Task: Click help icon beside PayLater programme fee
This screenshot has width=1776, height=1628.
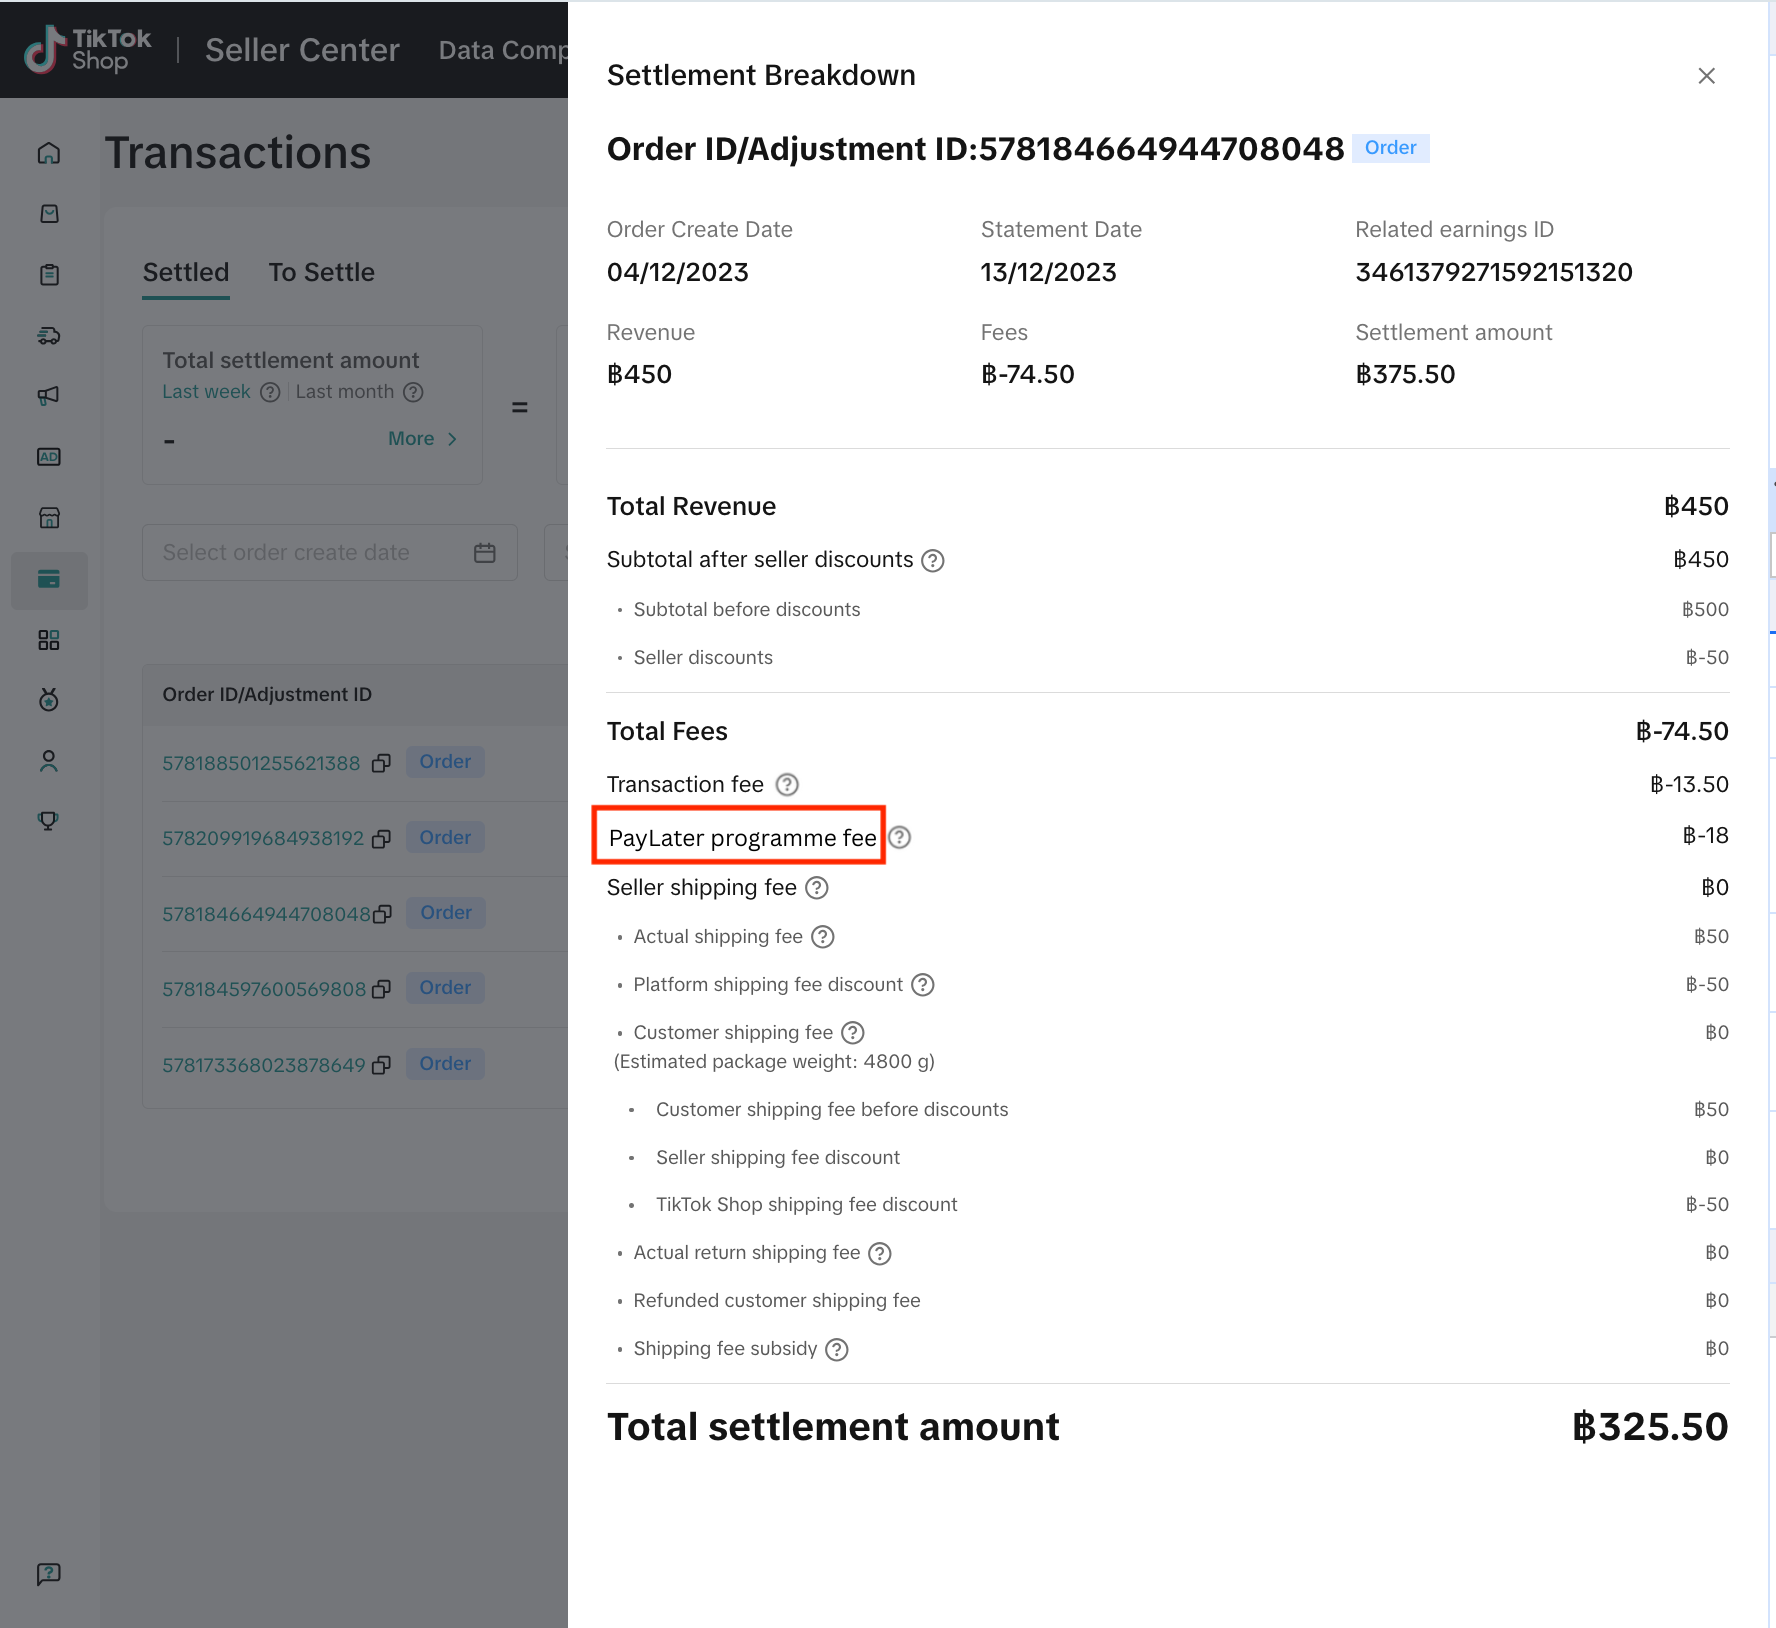Action: coord(900,837)
